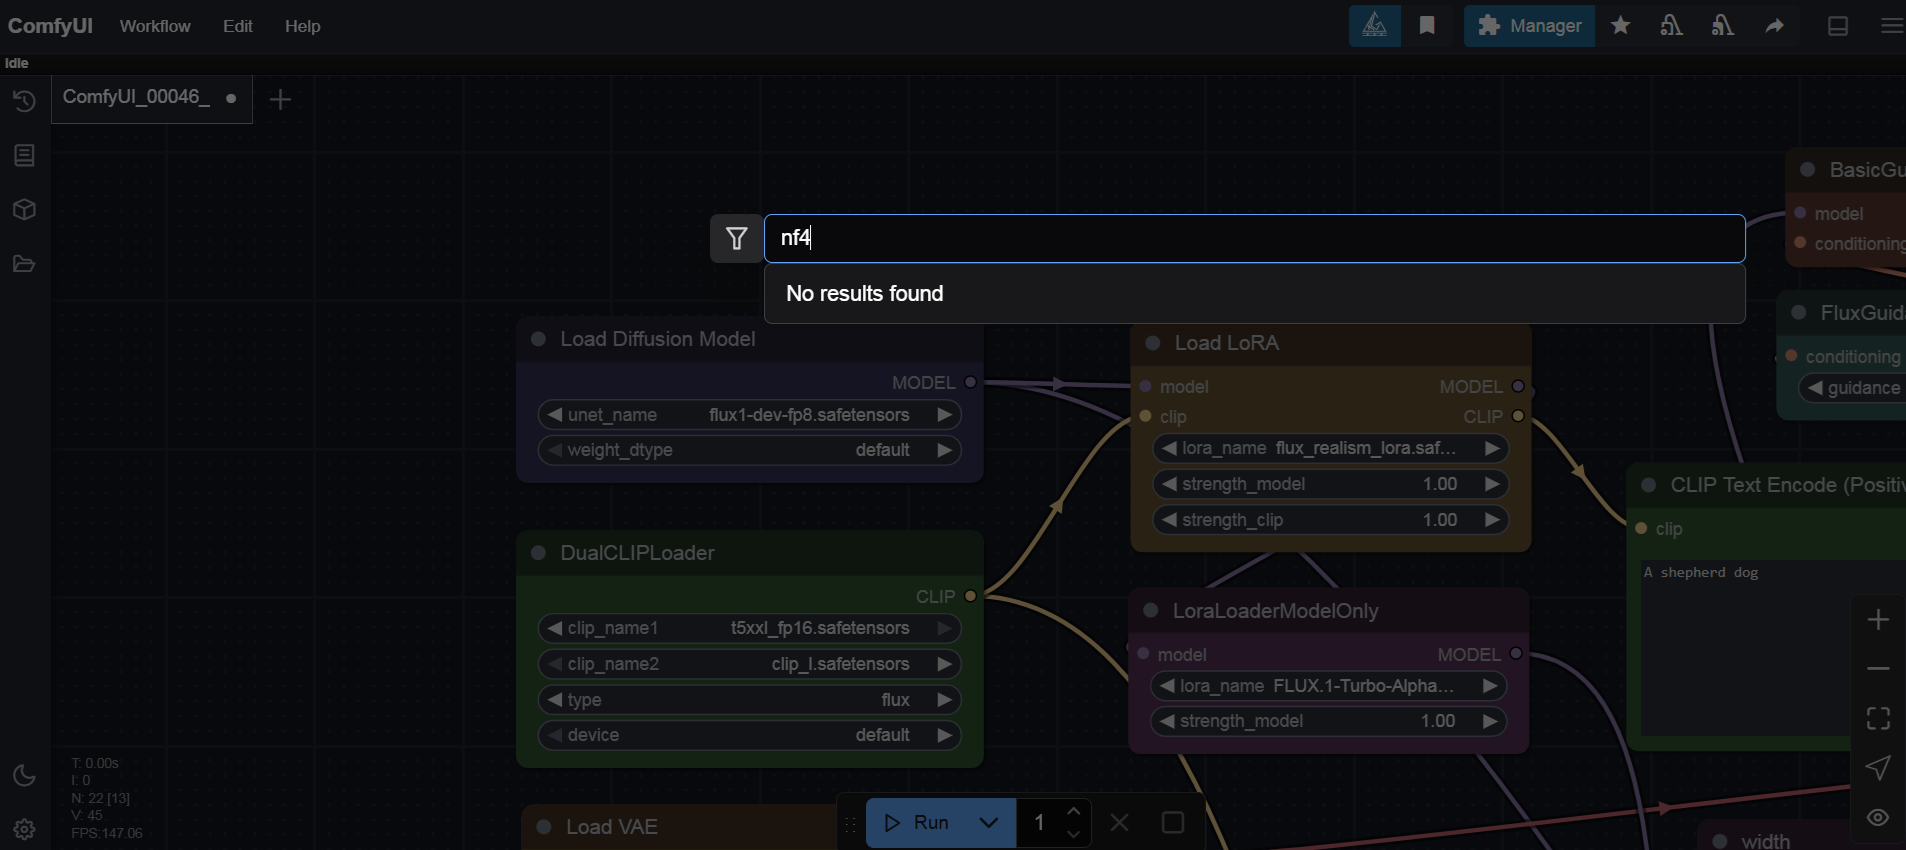Click the share arrow icon in top bar
The width and height of the screenshot is (1906, 850).
point(1774,26)
